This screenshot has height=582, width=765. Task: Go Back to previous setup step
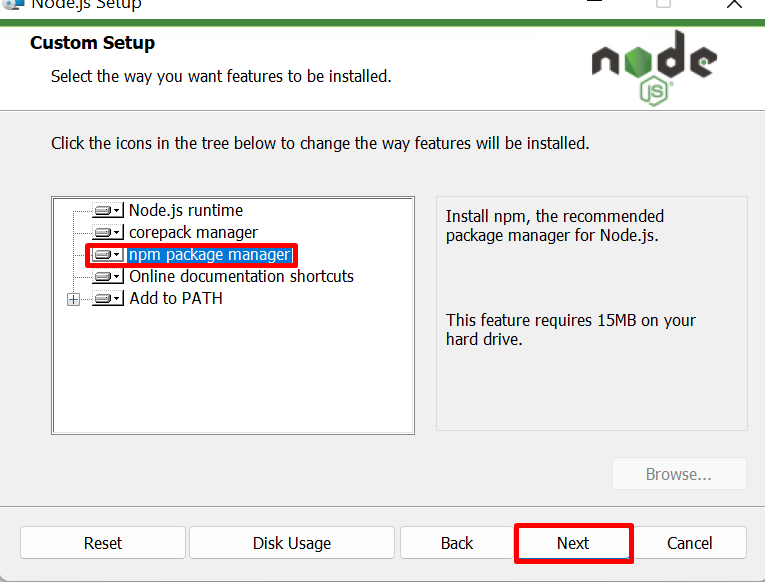tap(457, 542)
